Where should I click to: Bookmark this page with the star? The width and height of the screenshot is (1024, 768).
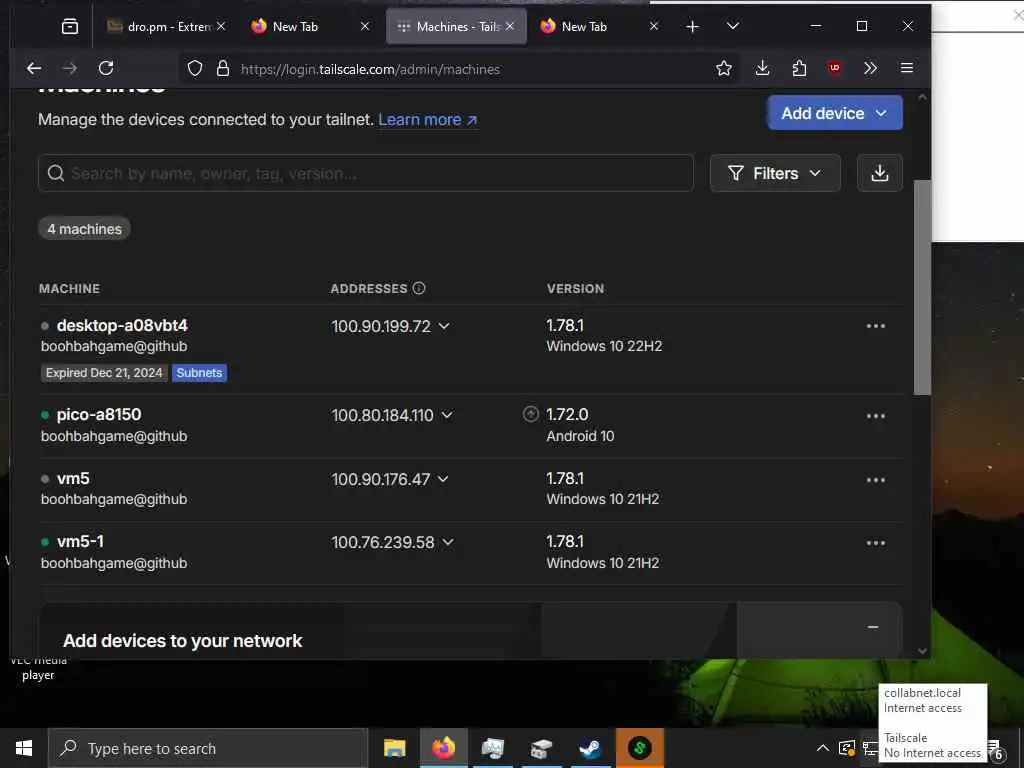(x=724, y=68)
